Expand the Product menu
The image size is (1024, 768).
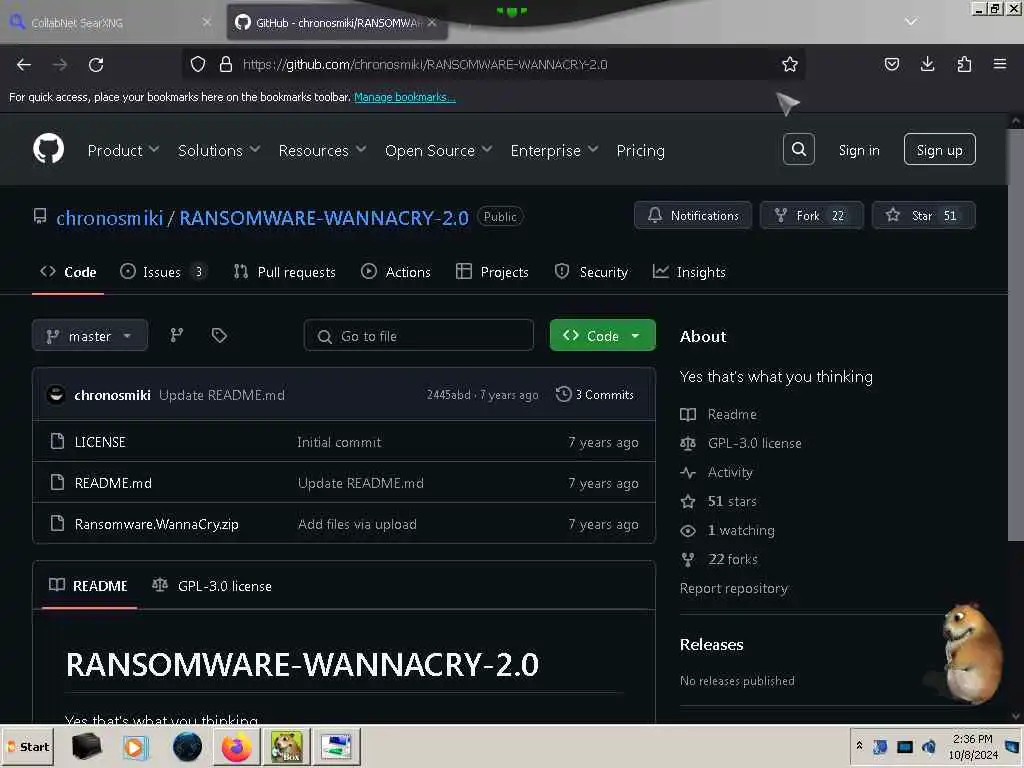[123, 150]
